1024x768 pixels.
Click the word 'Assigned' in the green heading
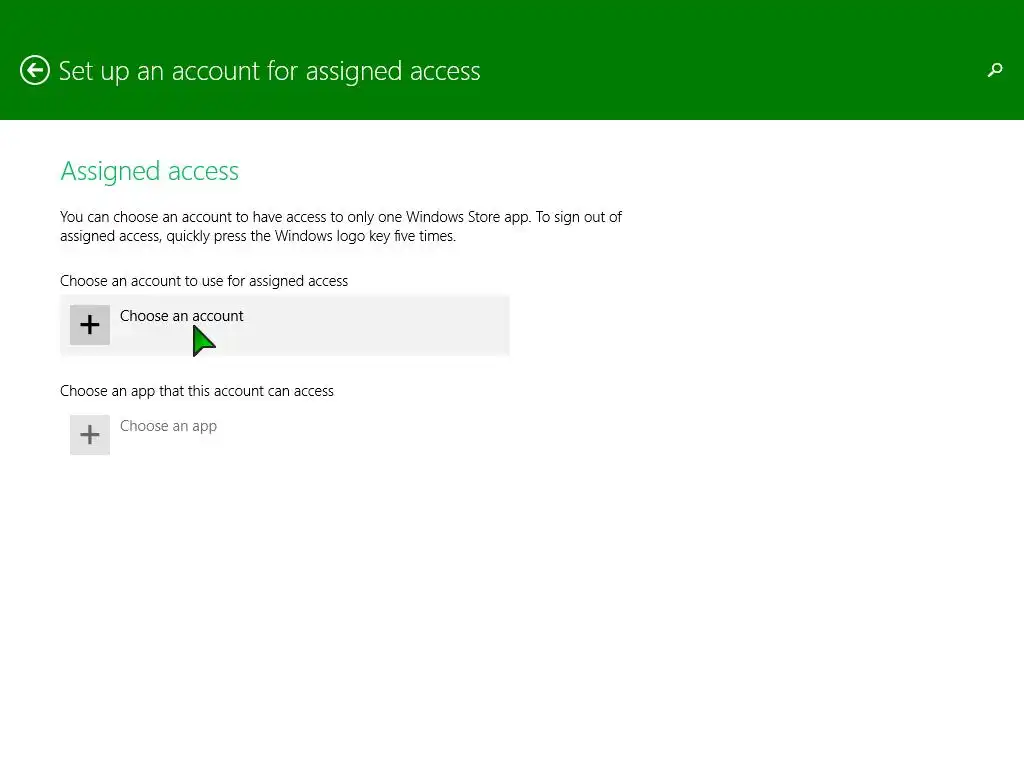click(102, 171)
